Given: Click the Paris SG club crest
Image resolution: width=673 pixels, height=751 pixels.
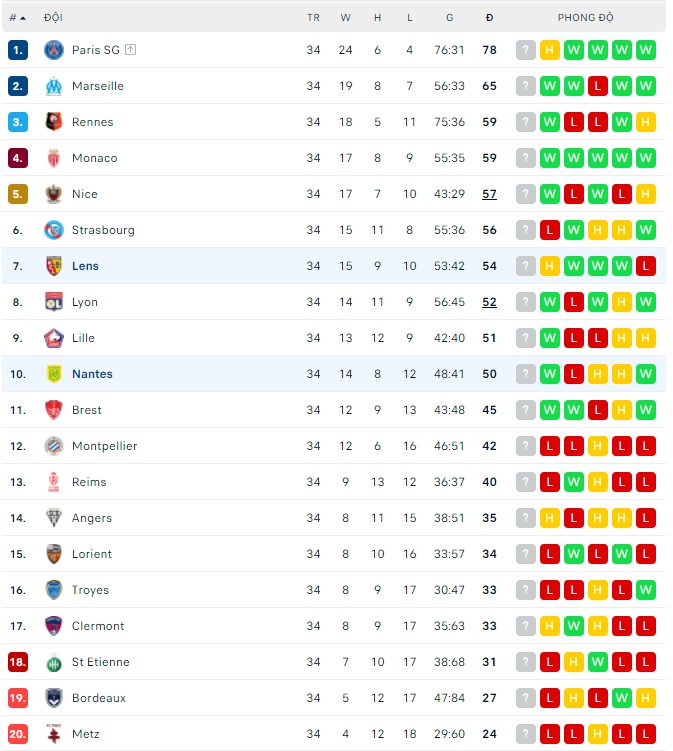Looking at the screenshot, I should (x=54, y=50).
